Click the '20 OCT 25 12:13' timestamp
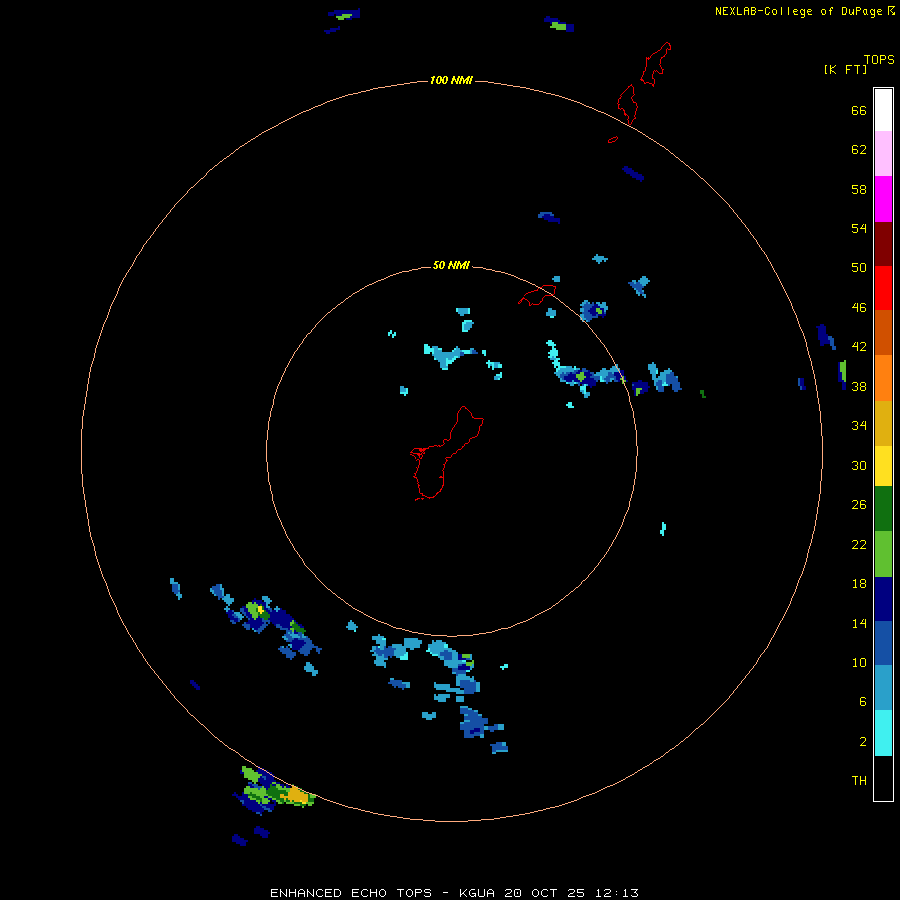This screenshot has height=900, width=900. (x=572, y=893)
